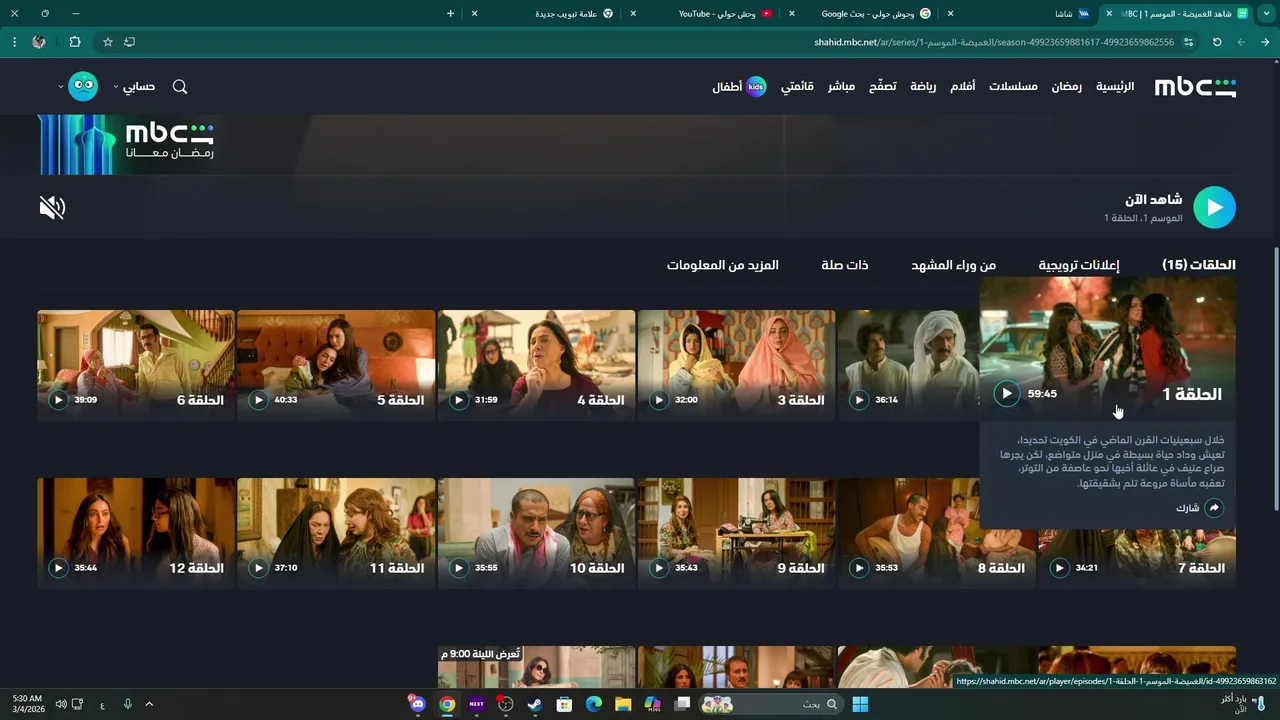Bookmark this page with the star icon

[x=108, y=42]
